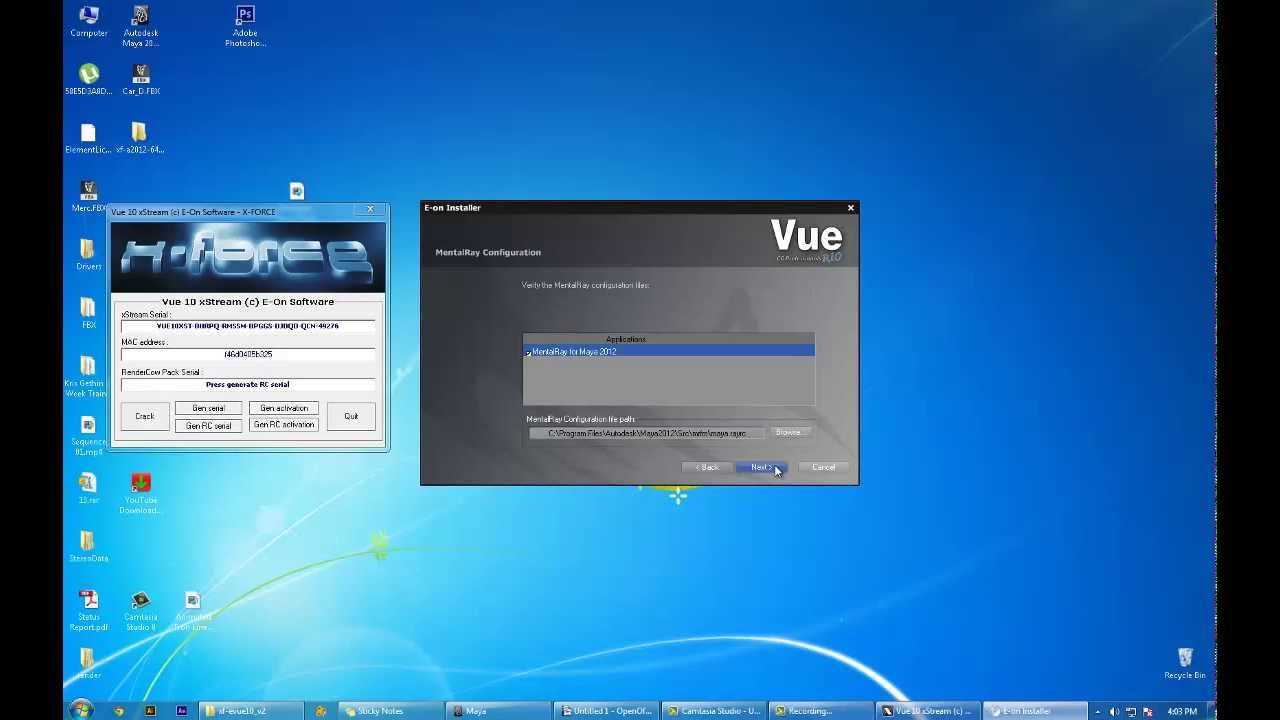Click Gen RC activation button
Image resolution: width=1280 pixels, height=720 pixels.
[x=284, y=425]
